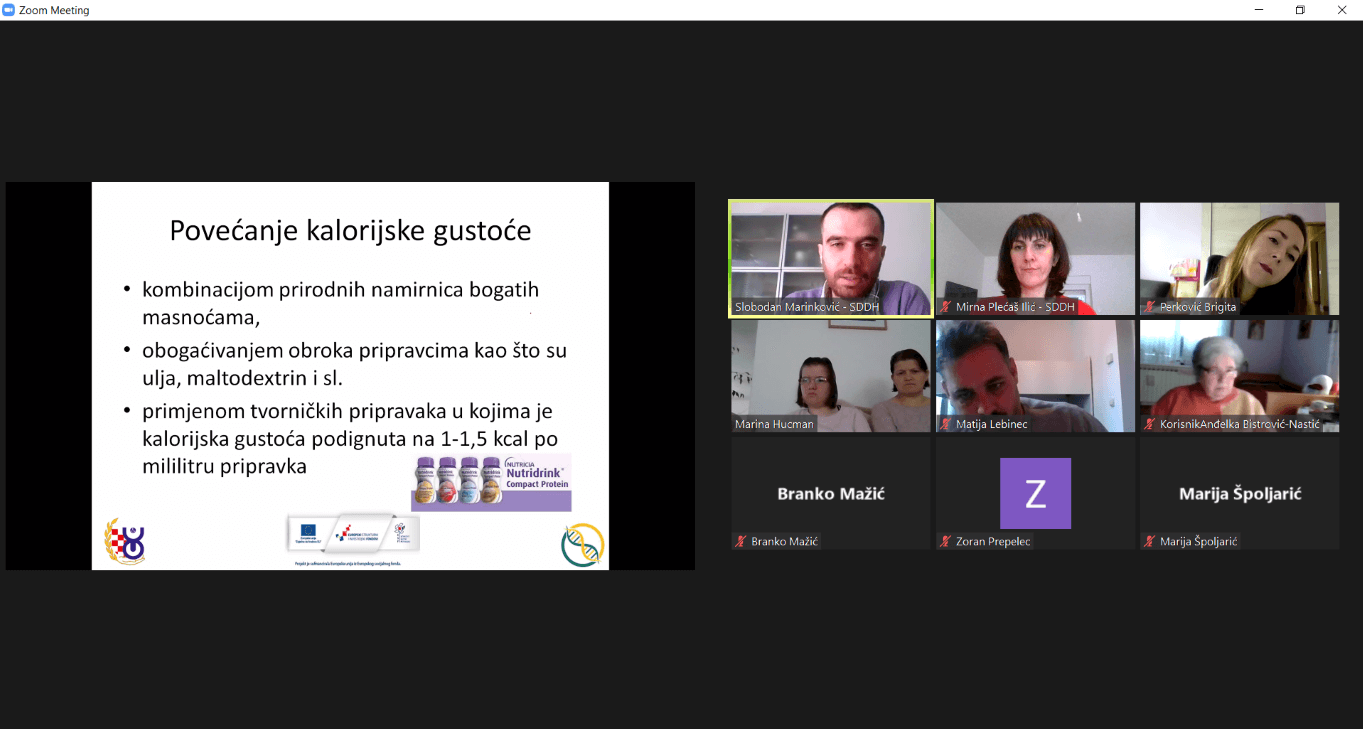Click muted microphone icon beside Mirna Plećaš Ilić

[x=945, y=307]
